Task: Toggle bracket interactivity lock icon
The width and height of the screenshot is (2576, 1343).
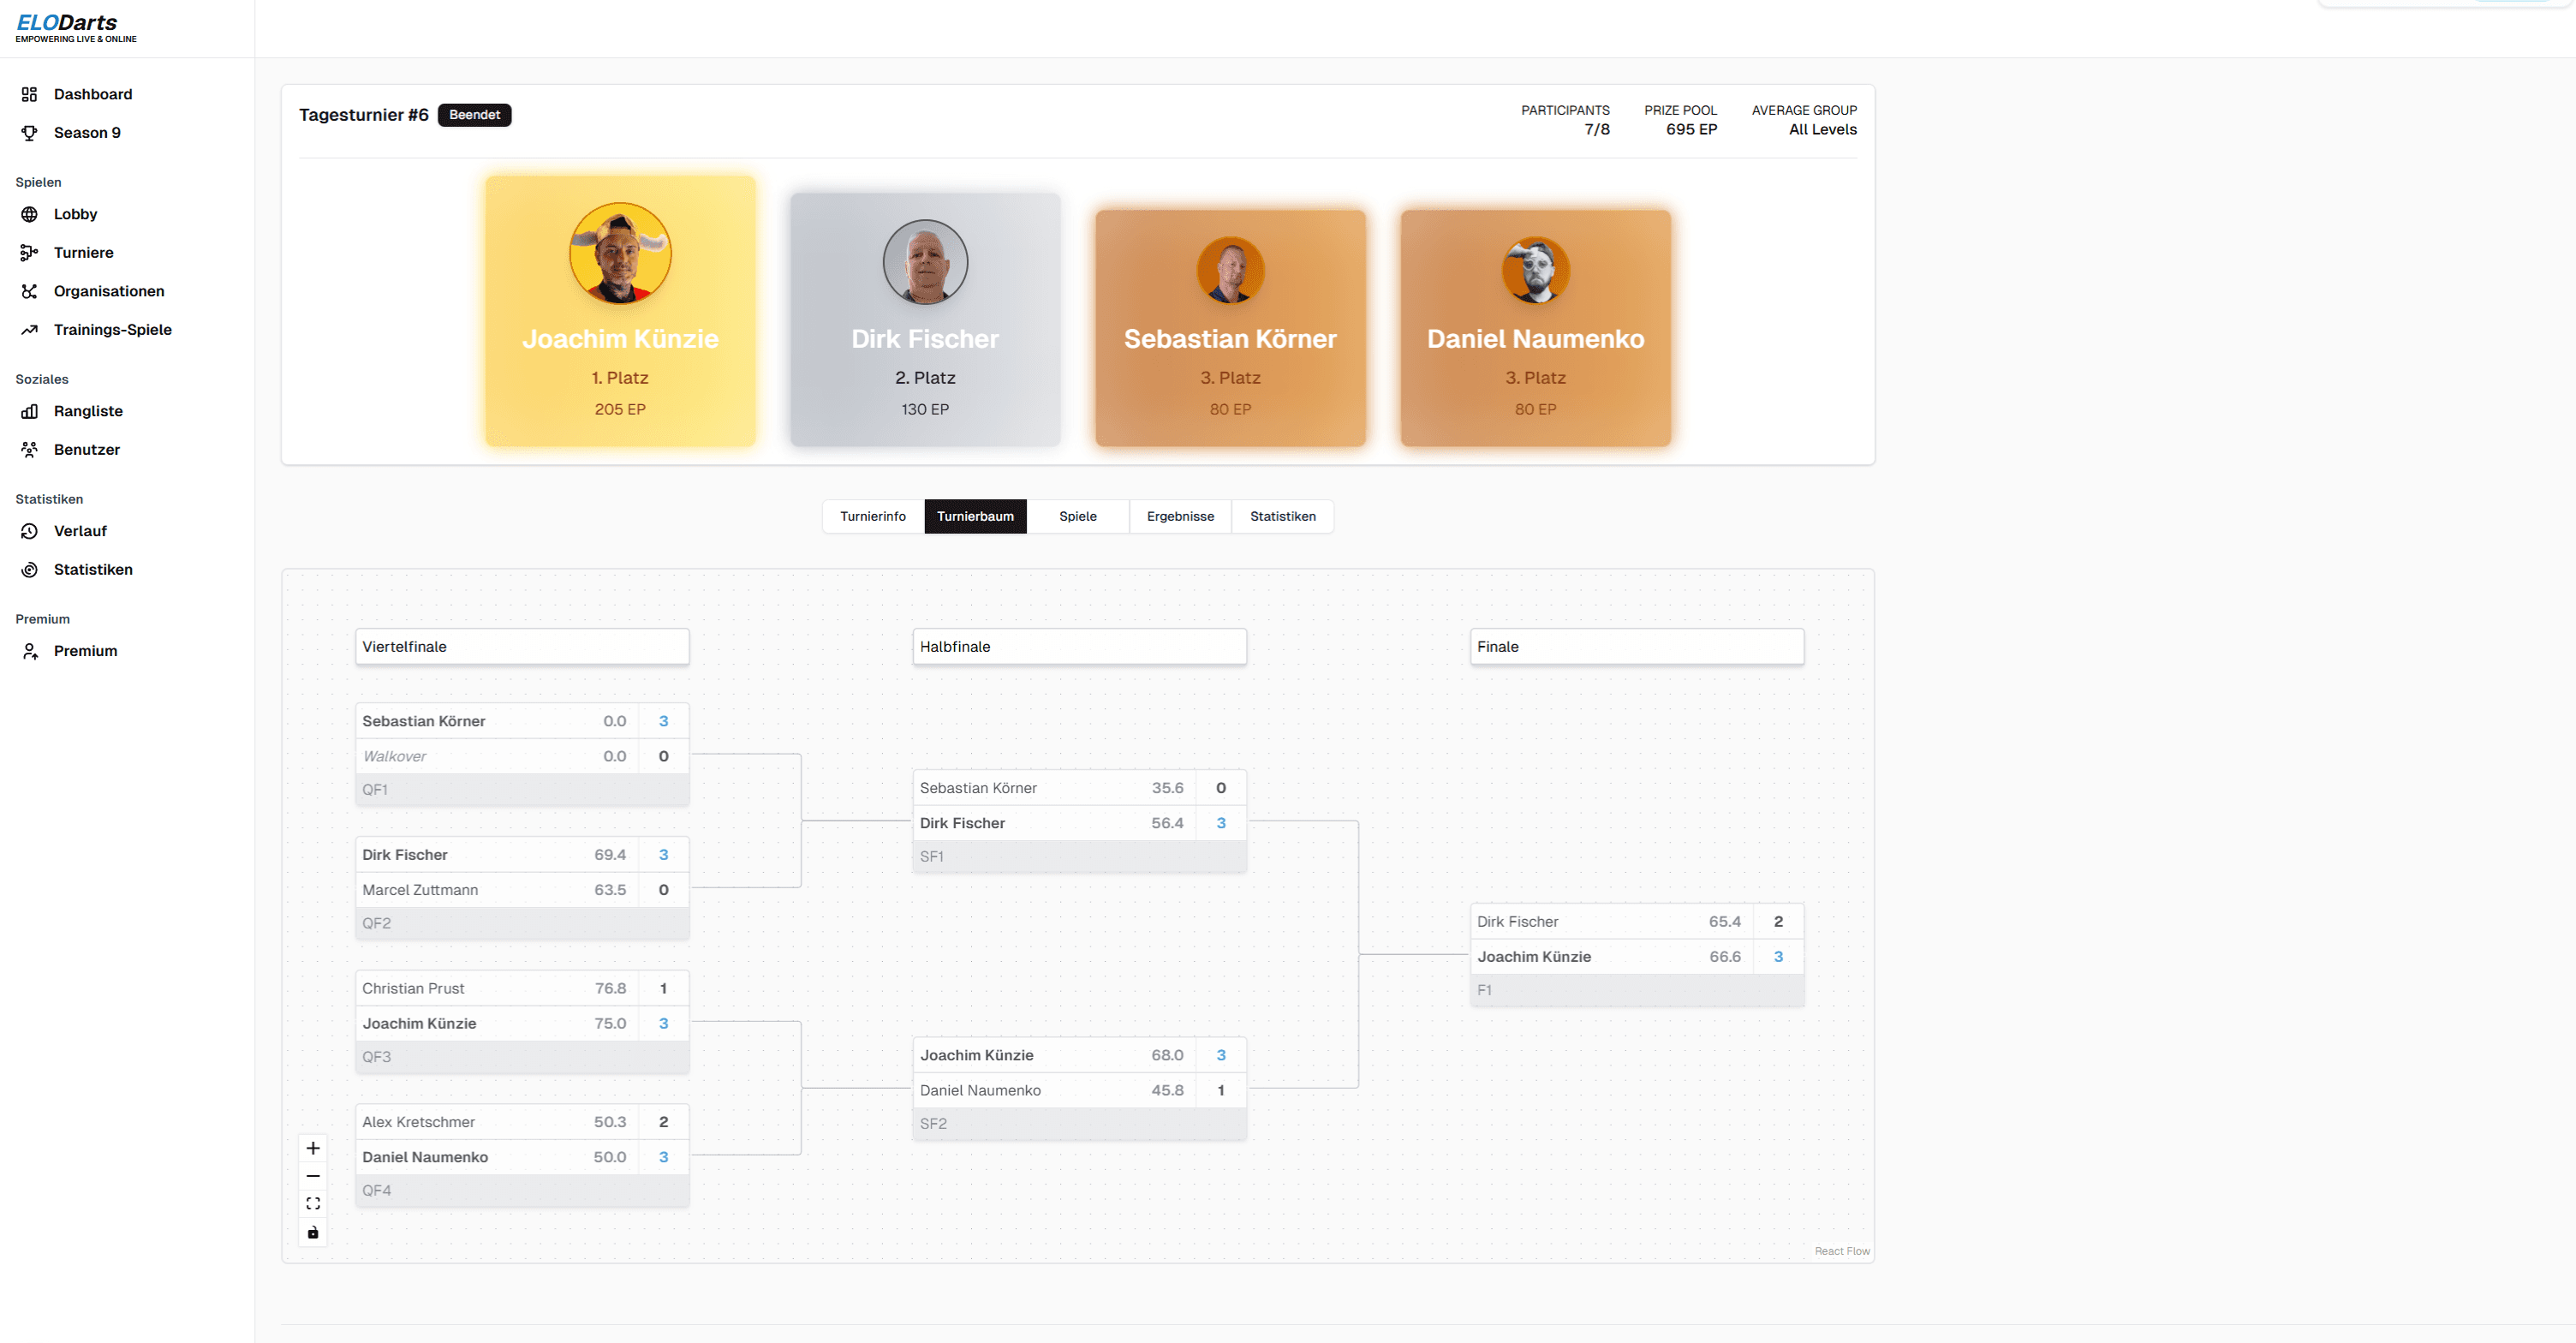Action: click(313, 1233)
